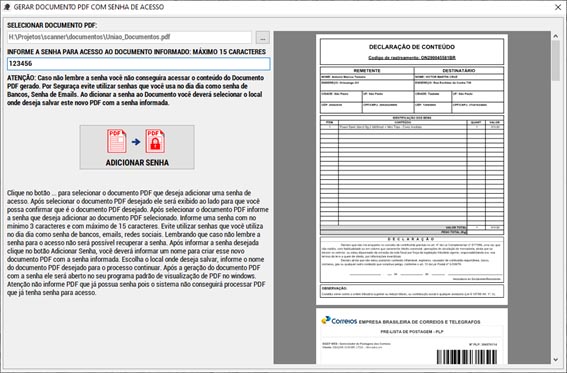Open file browser with the ... button

coord(263,37)
